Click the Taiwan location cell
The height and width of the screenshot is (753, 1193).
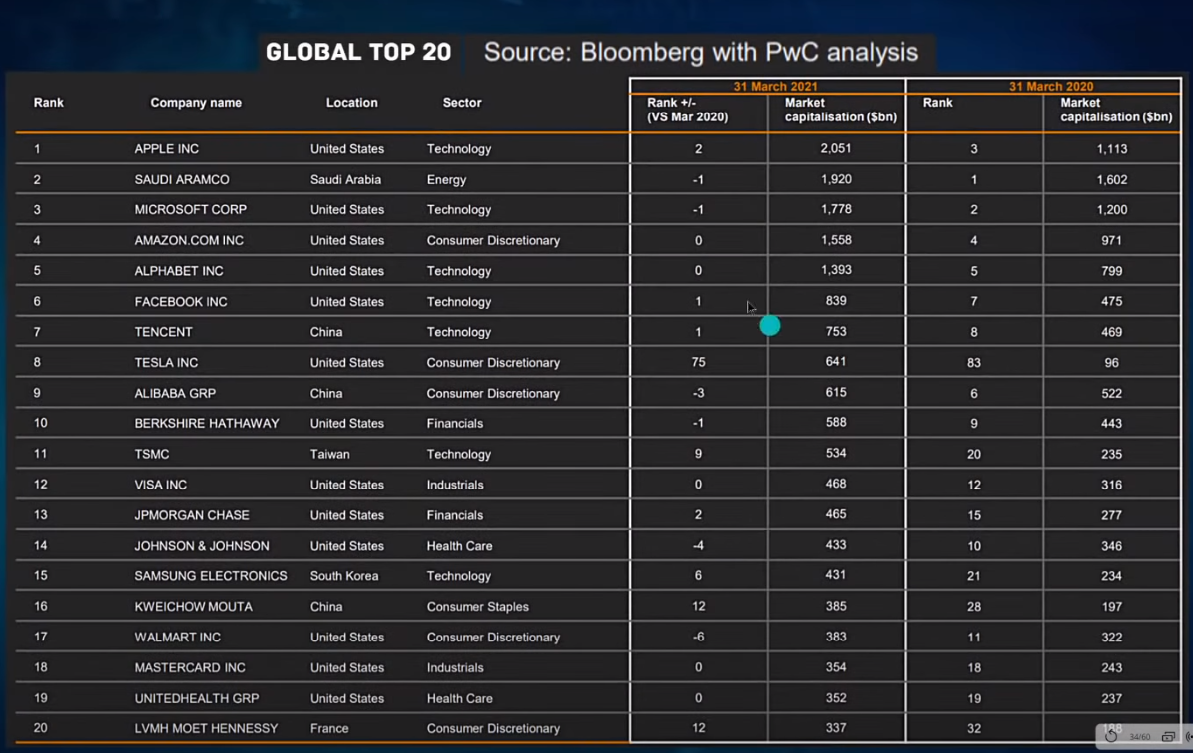(329, 454)
